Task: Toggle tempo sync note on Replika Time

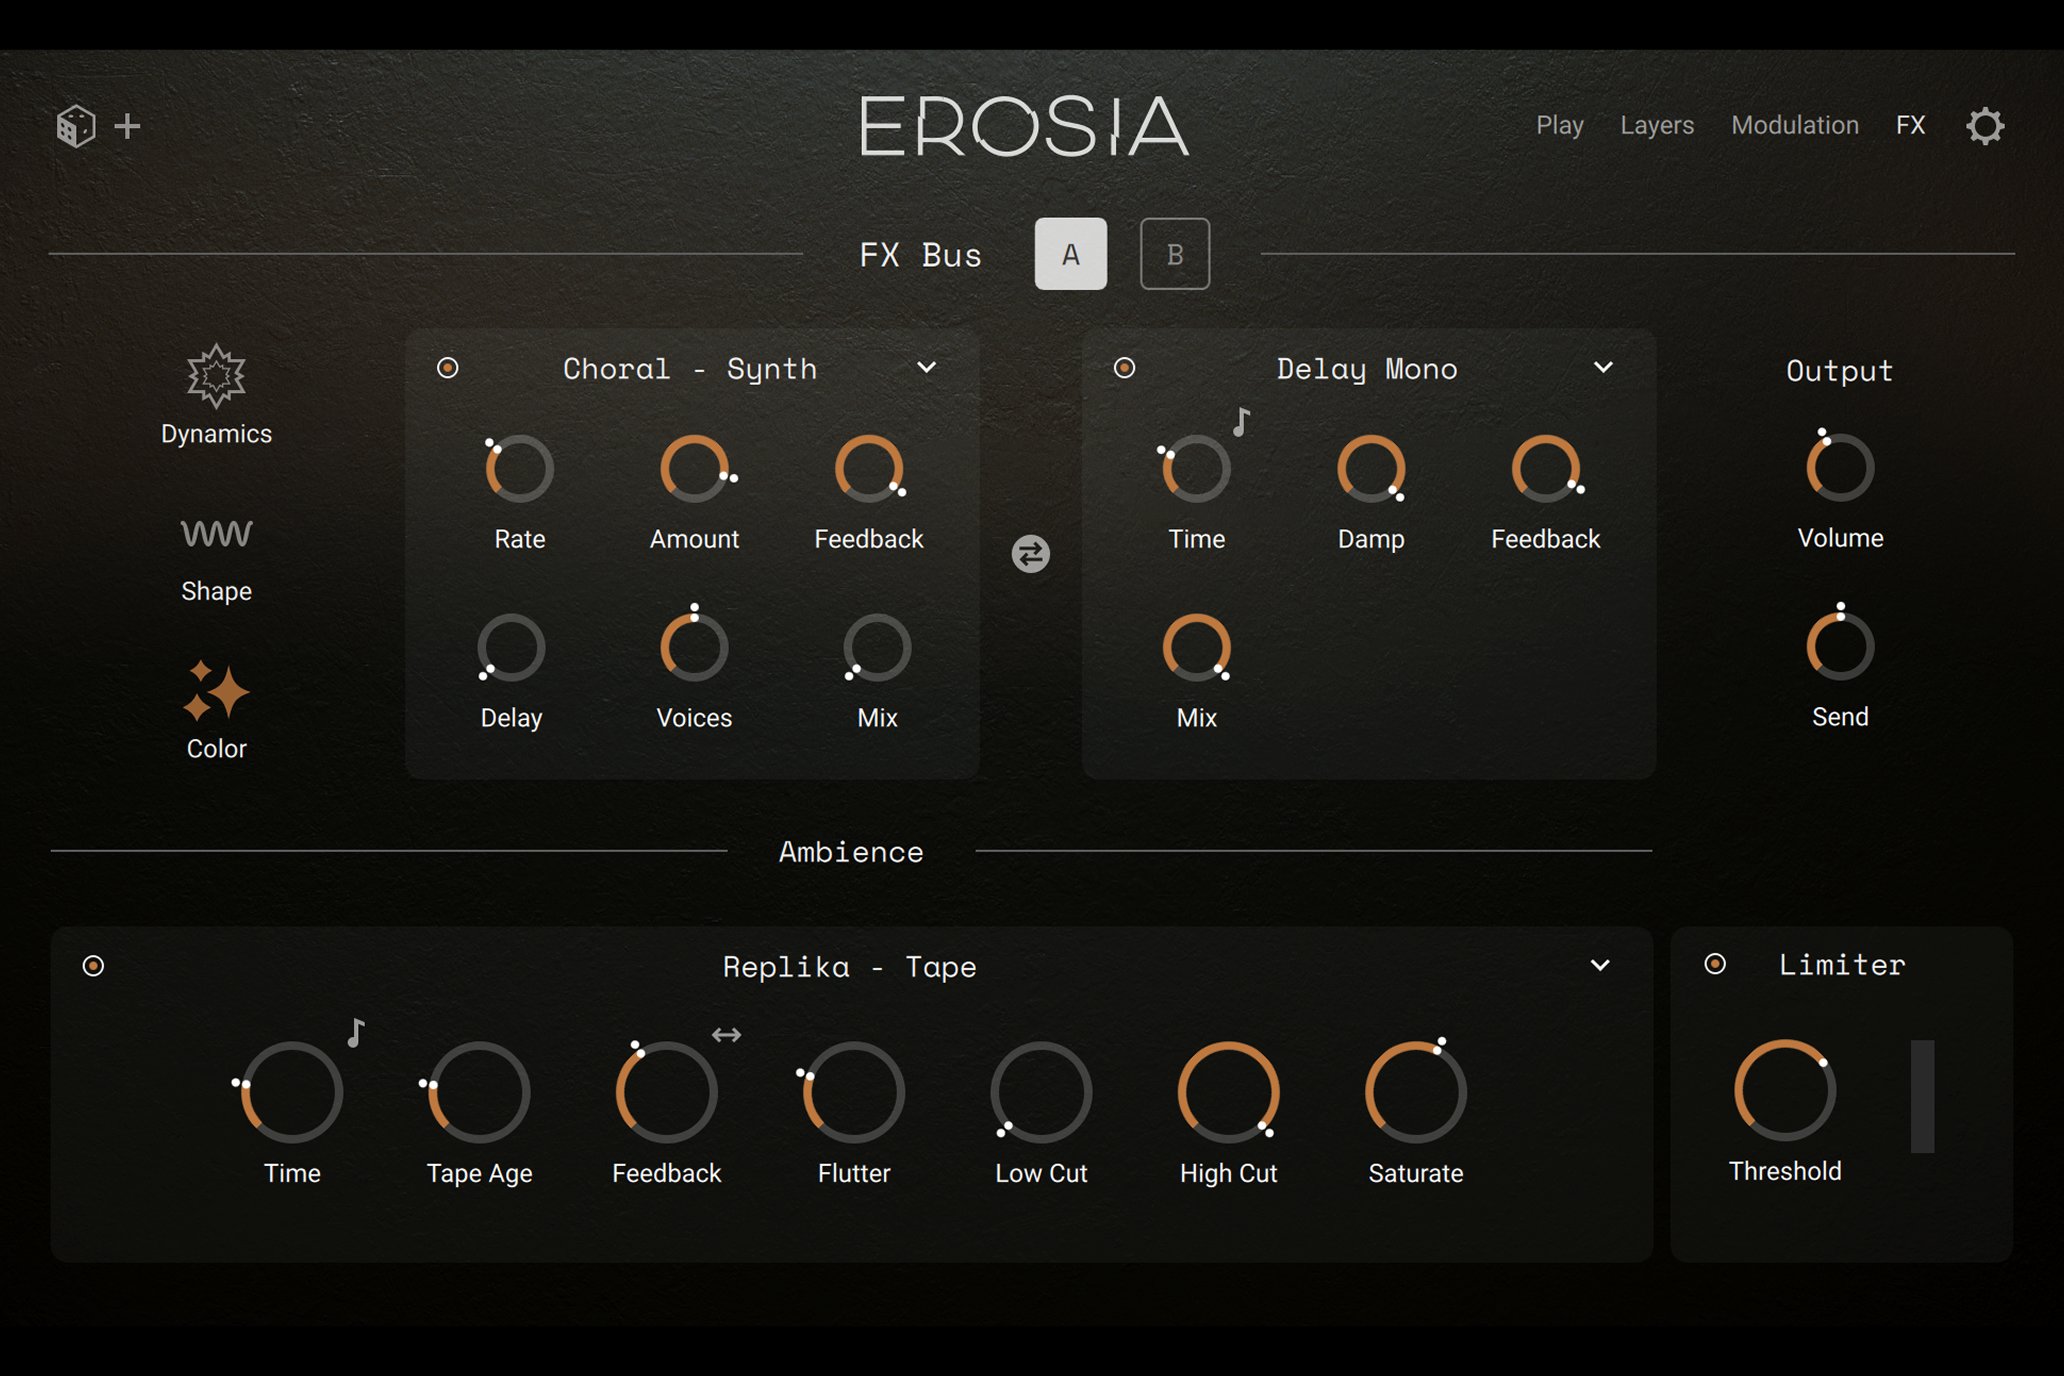Action: click(356, 1032)
